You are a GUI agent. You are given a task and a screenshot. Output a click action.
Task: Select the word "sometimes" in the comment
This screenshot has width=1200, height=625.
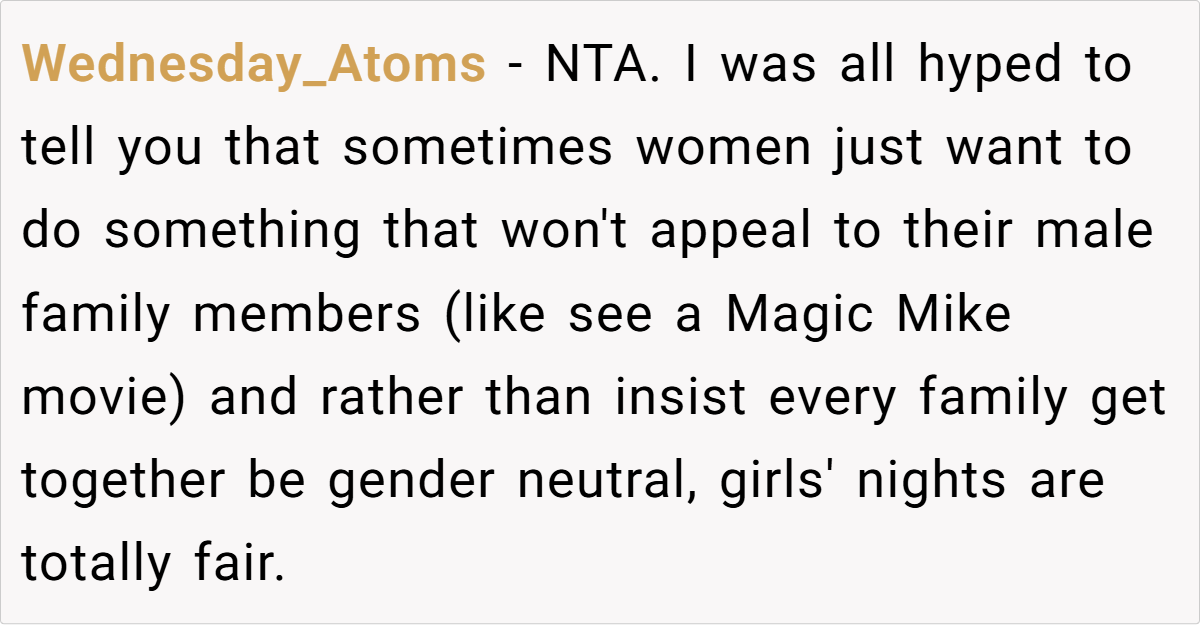(x=477, y=149)
